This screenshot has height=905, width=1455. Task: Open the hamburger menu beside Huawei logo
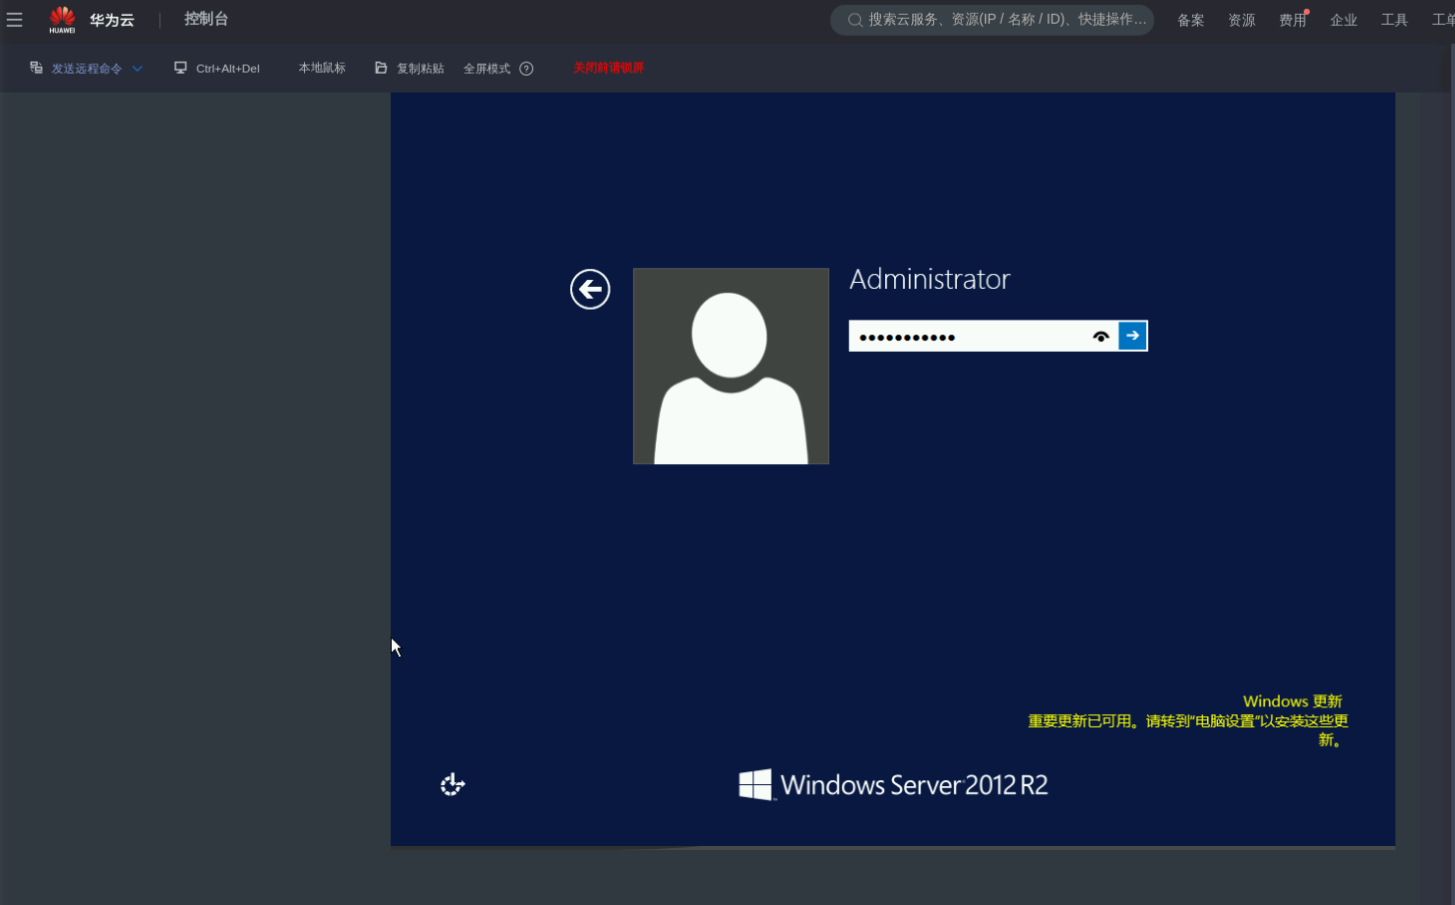point(14,20)
